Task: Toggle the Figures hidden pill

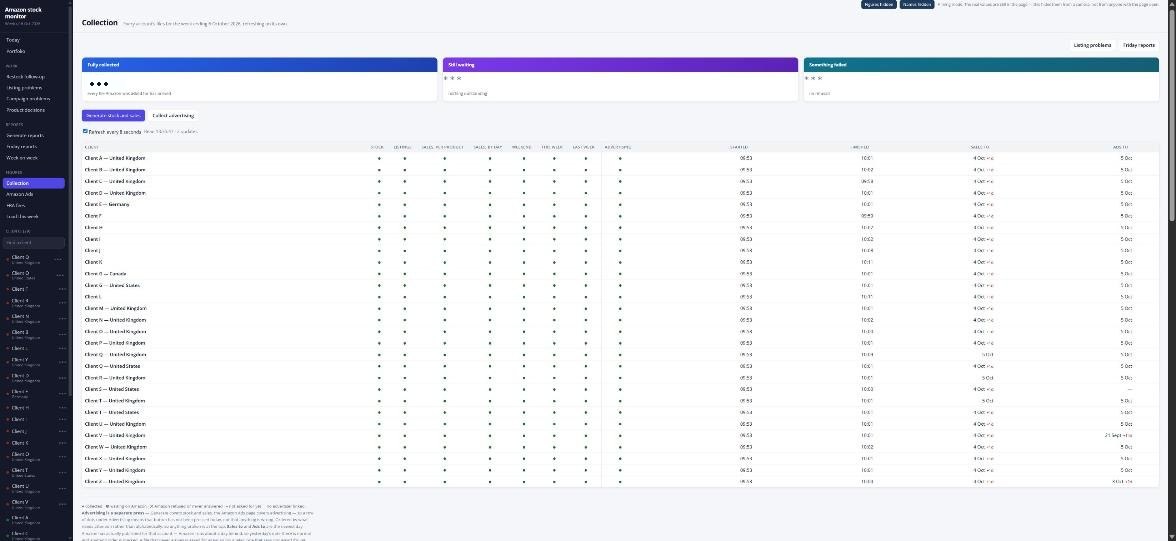Action: [x=878, y=5]
